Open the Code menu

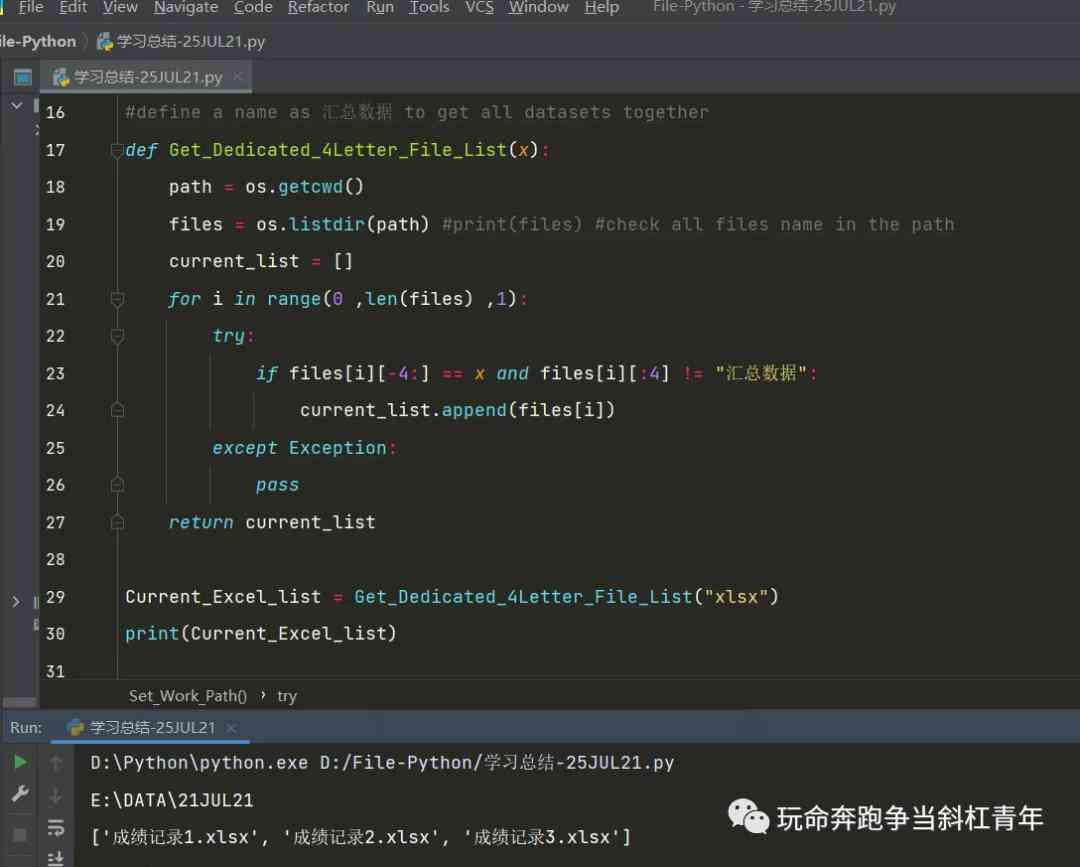point(253,8)
